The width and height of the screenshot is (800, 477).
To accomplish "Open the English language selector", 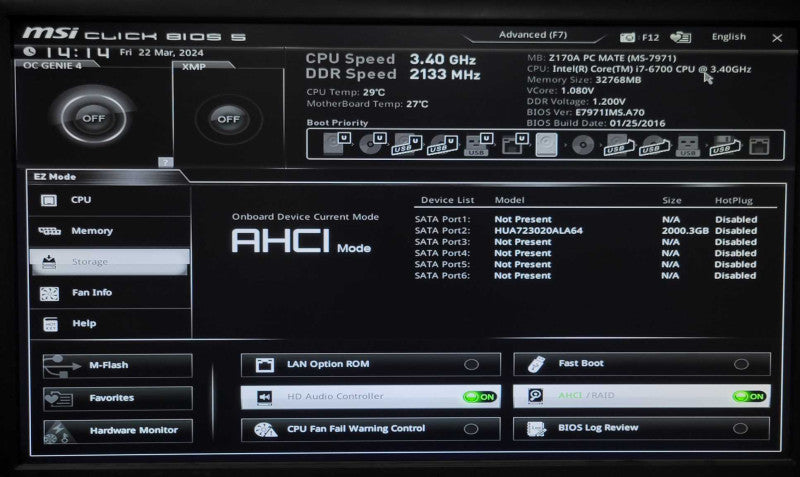I will coord(729,37).
